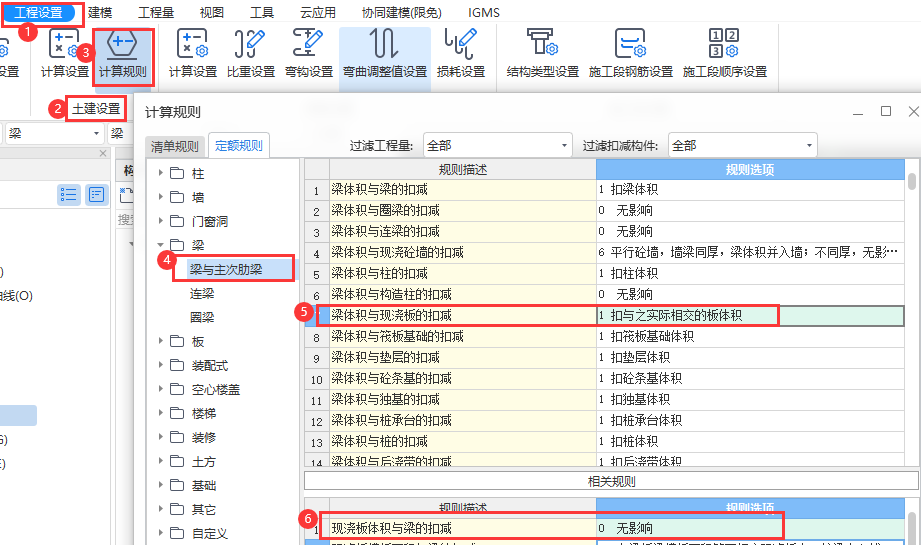
Task: Open the 比重设置 tool
Action: pos(251,54)
